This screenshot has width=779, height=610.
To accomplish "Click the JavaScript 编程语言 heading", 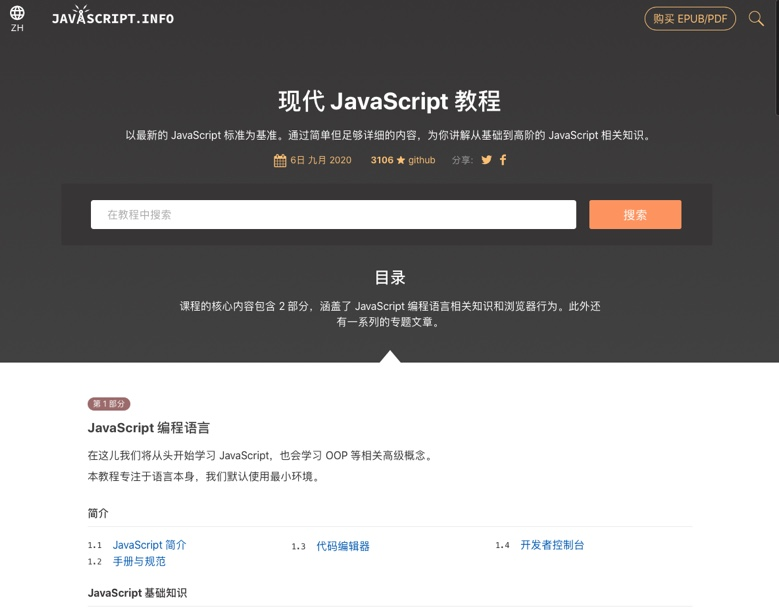I will pyautogui.click(x=149, y=428).
